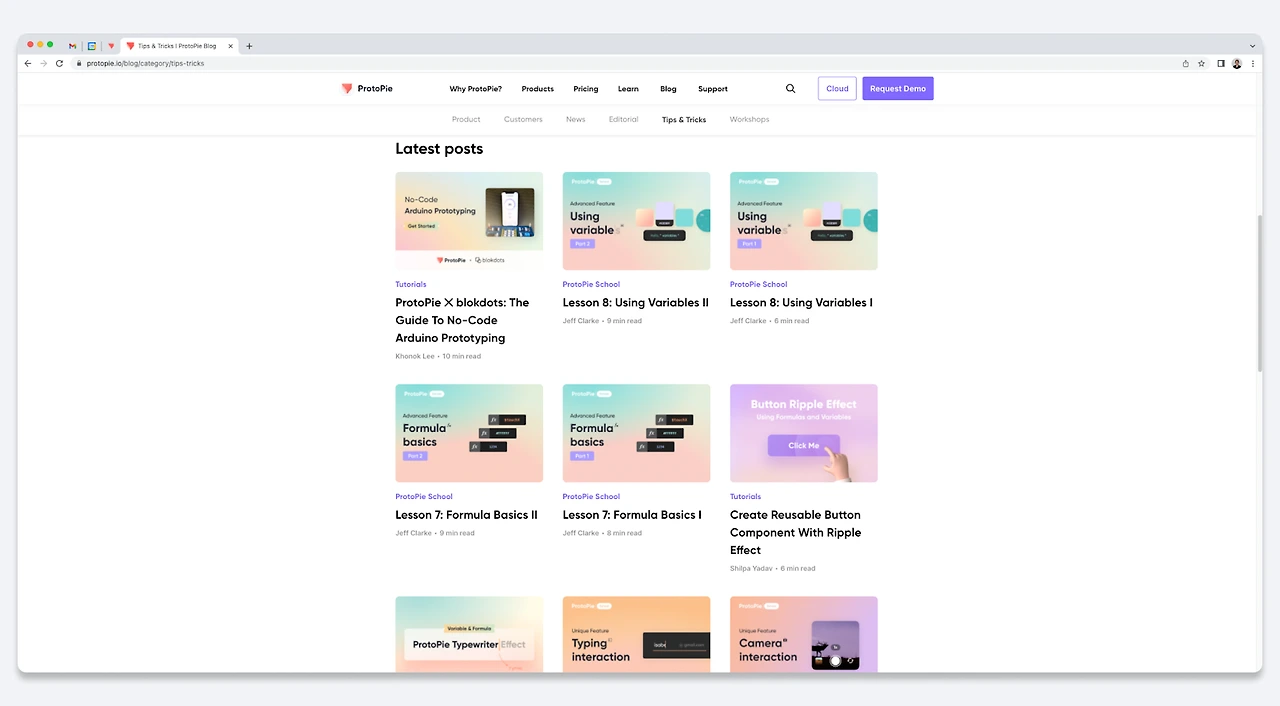Click the page vertical scrollbar
The width and height of the screenshot is (1280, 706).
(1258, 292)
